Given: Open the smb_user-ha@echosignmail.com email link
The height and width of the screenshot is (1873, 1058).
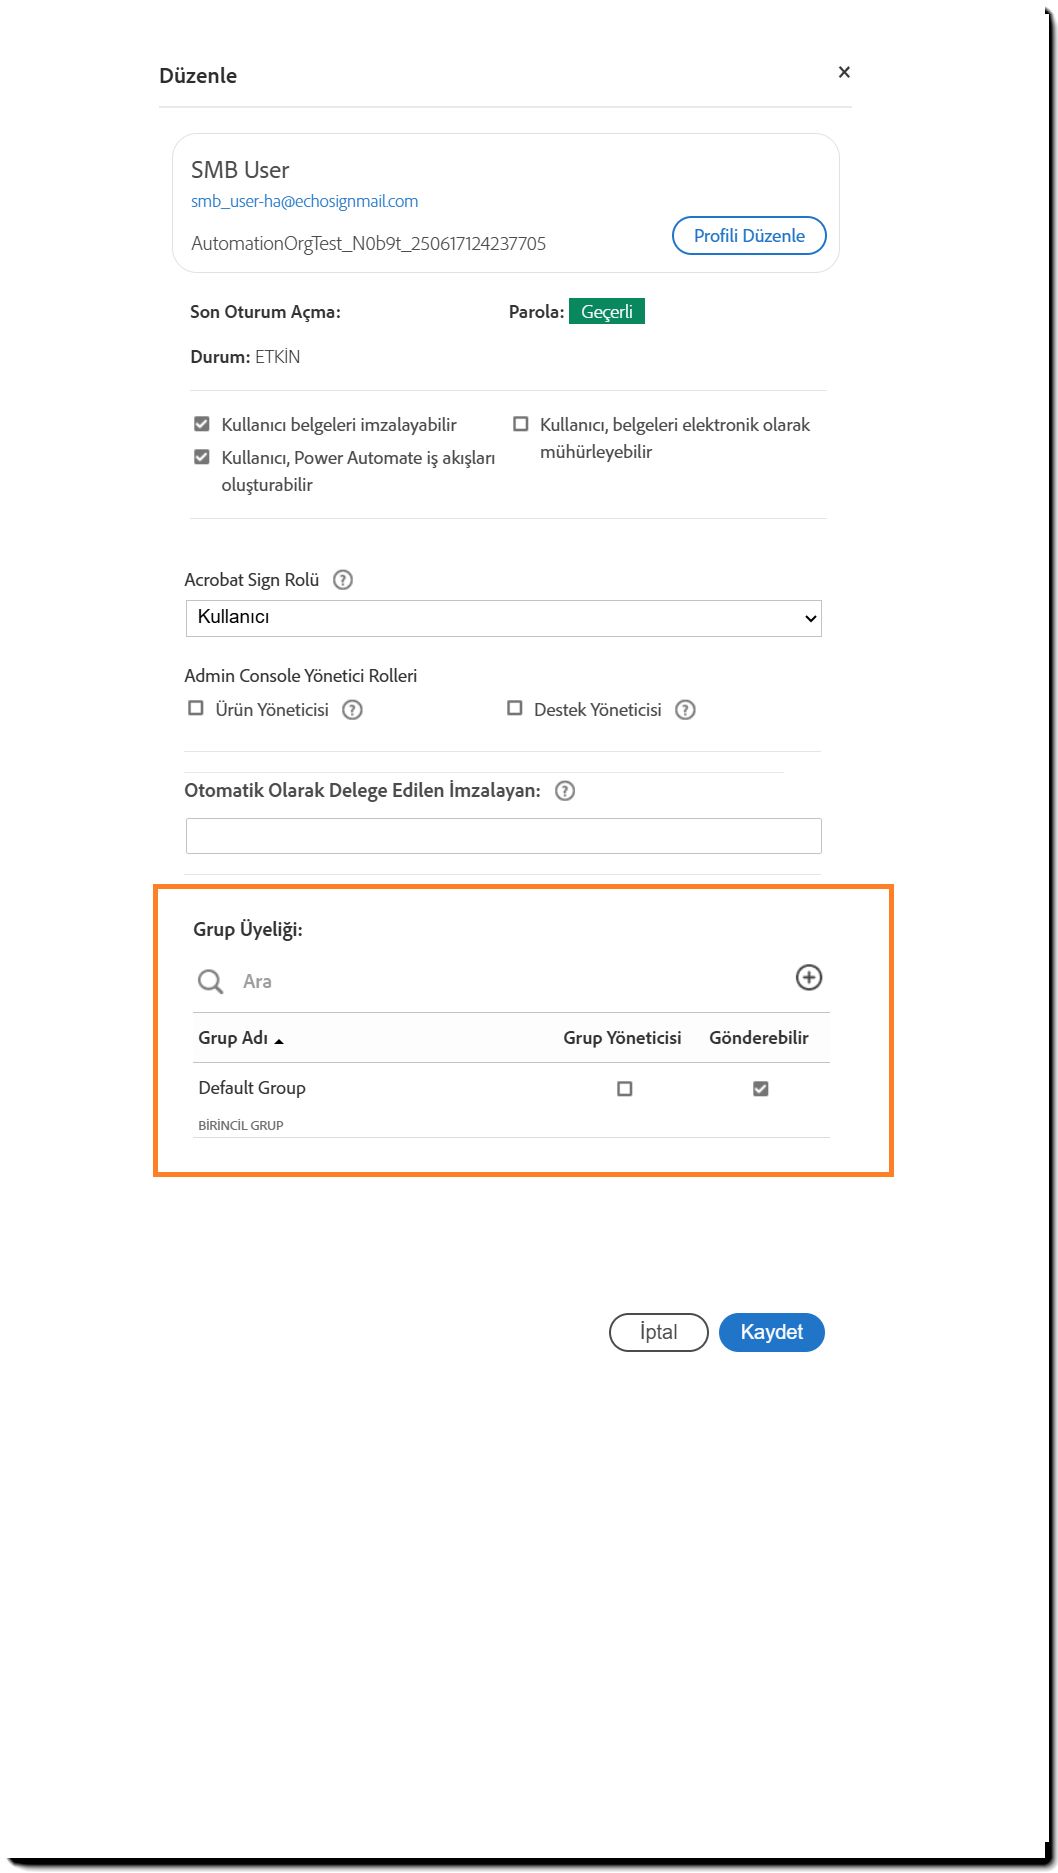Looking at the screenshot, I should [x=305, y=201].
